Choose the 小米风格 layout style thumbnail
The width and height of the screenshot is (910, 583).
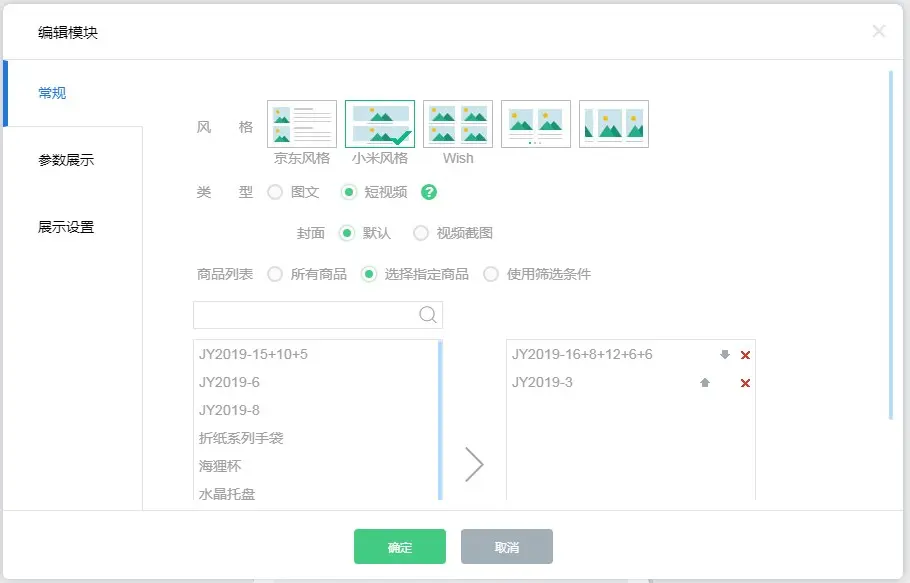click(380, 124)
